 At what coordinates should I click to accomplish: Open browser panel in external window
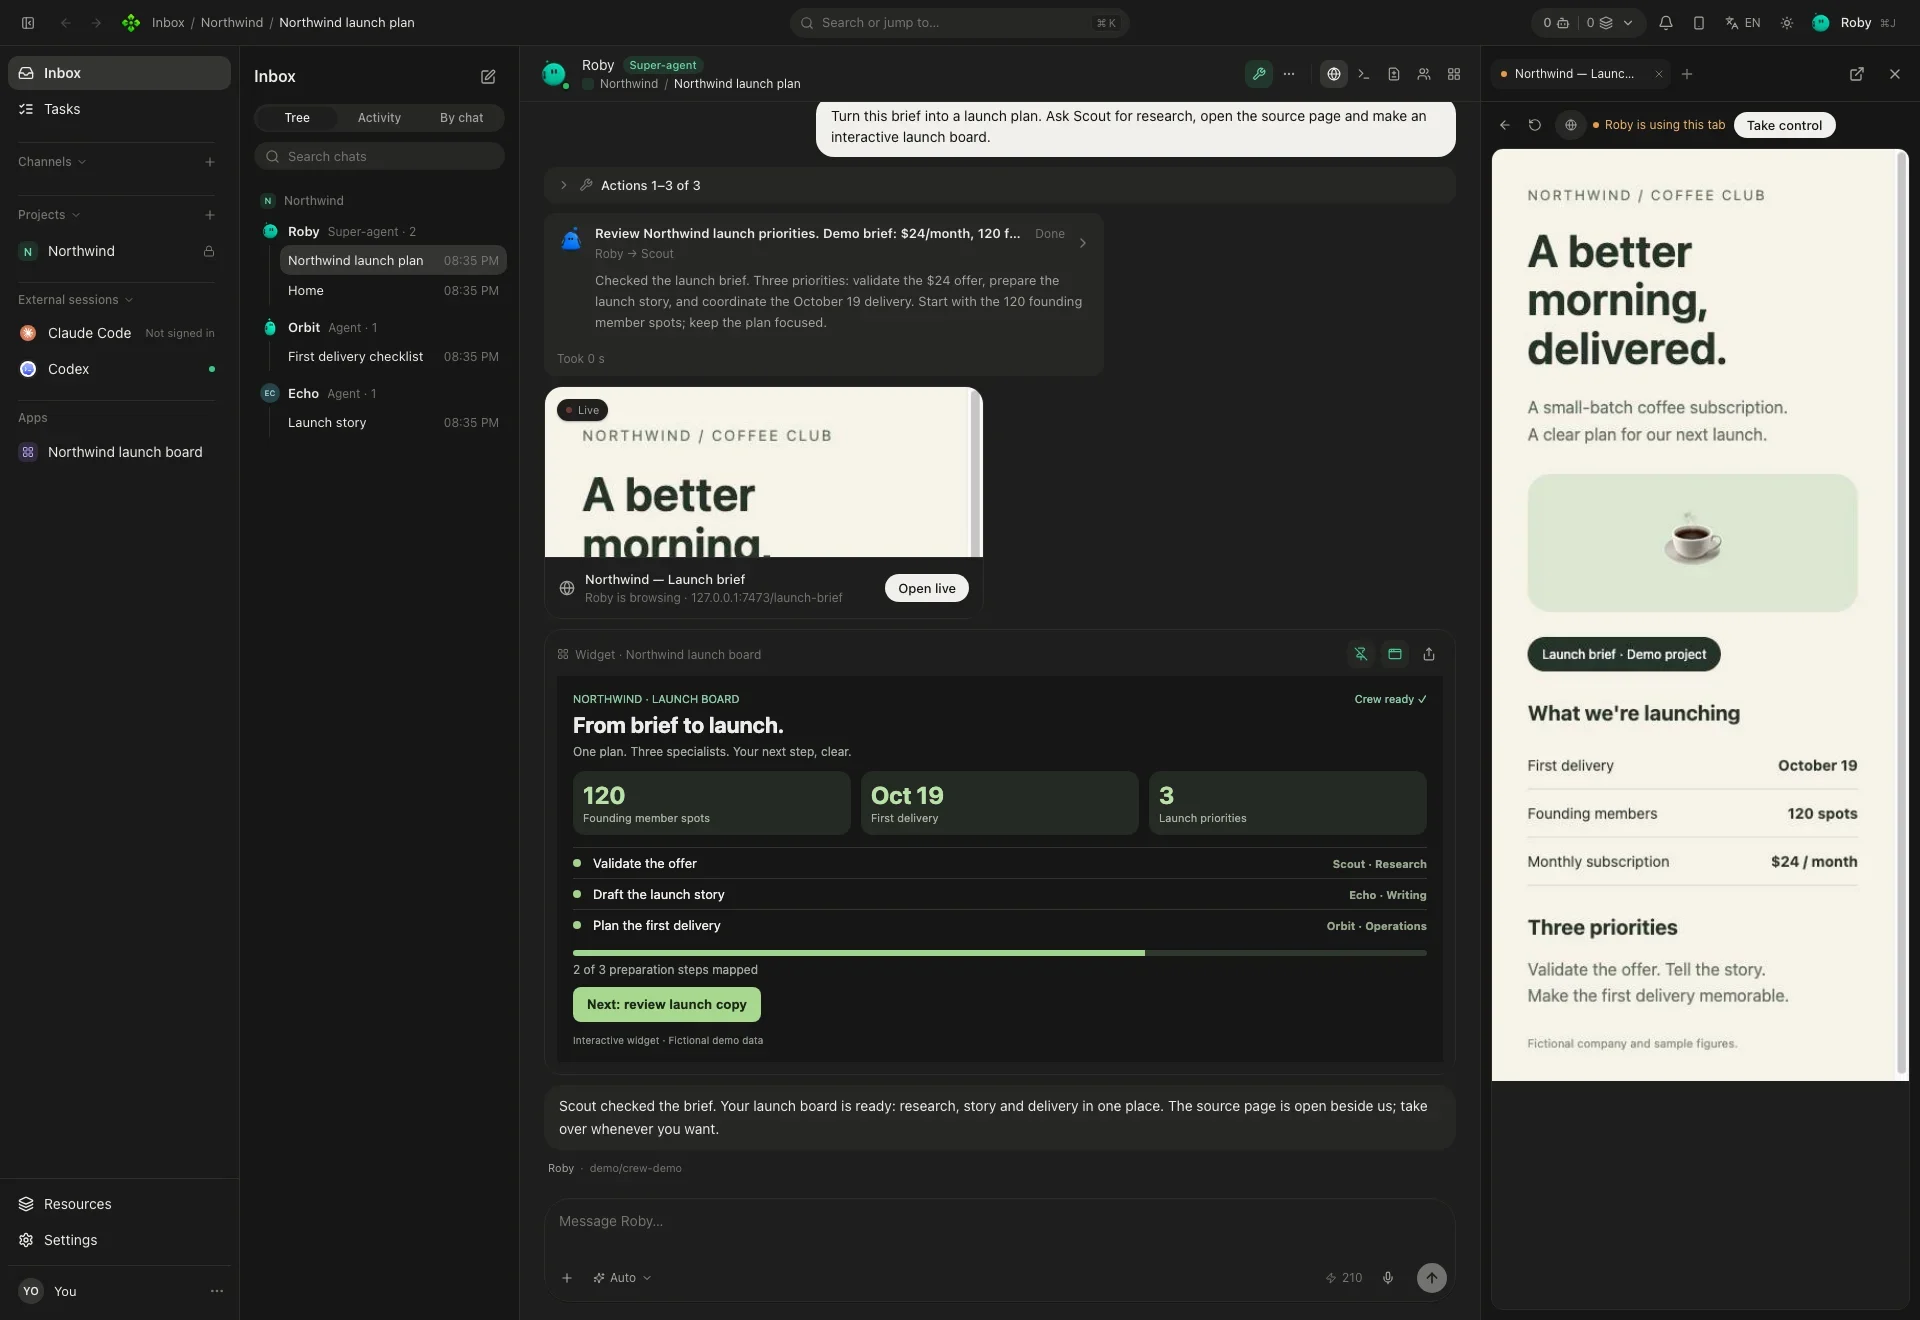coord(1856,74)
